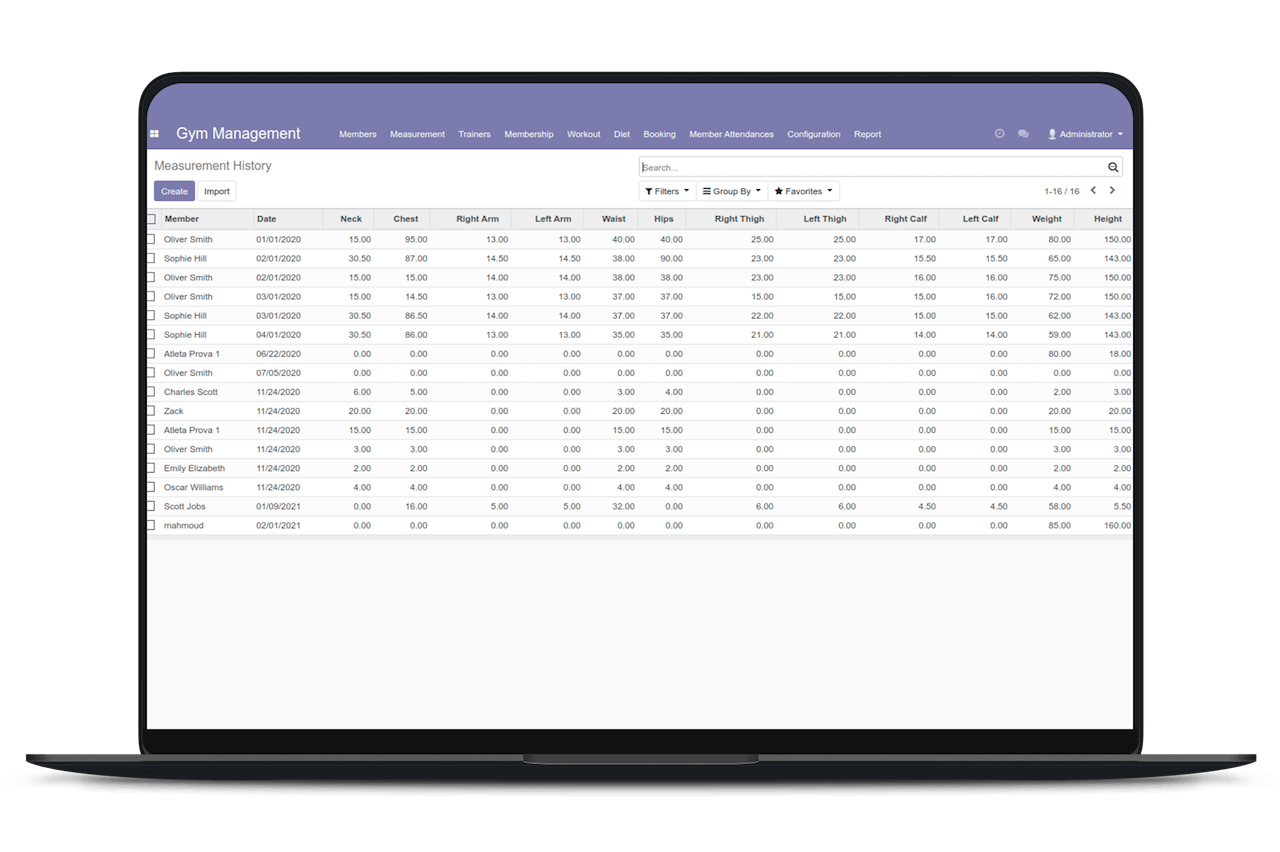
Task: Check the Sophie Hill 02/01/2020 row
Action: click(151, 259)
